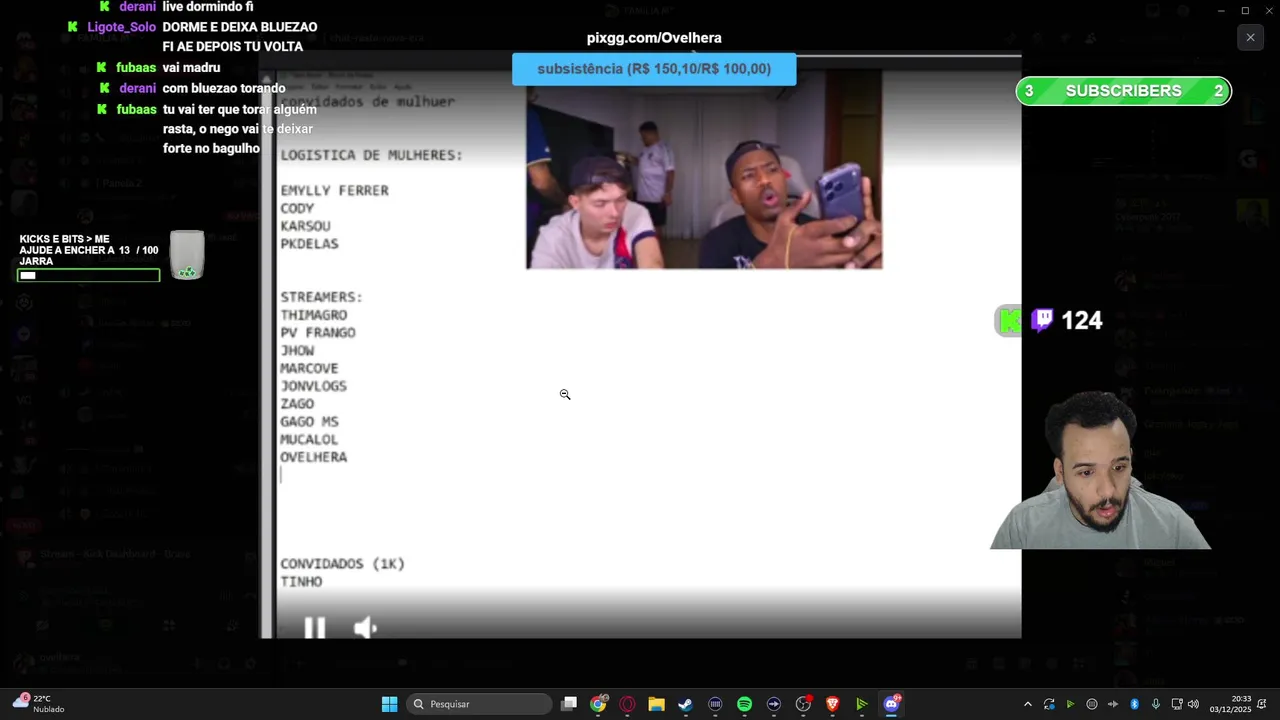Click the "CONVIDADOS (1K)" heading
1280x720 pixels.
point(342,564)
